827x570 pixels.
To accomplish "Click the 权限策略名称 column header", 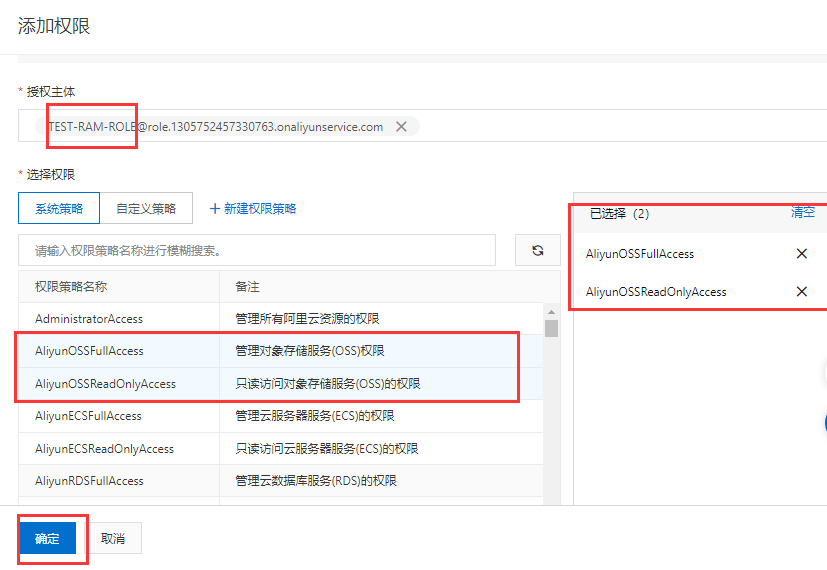I will 119,286.
